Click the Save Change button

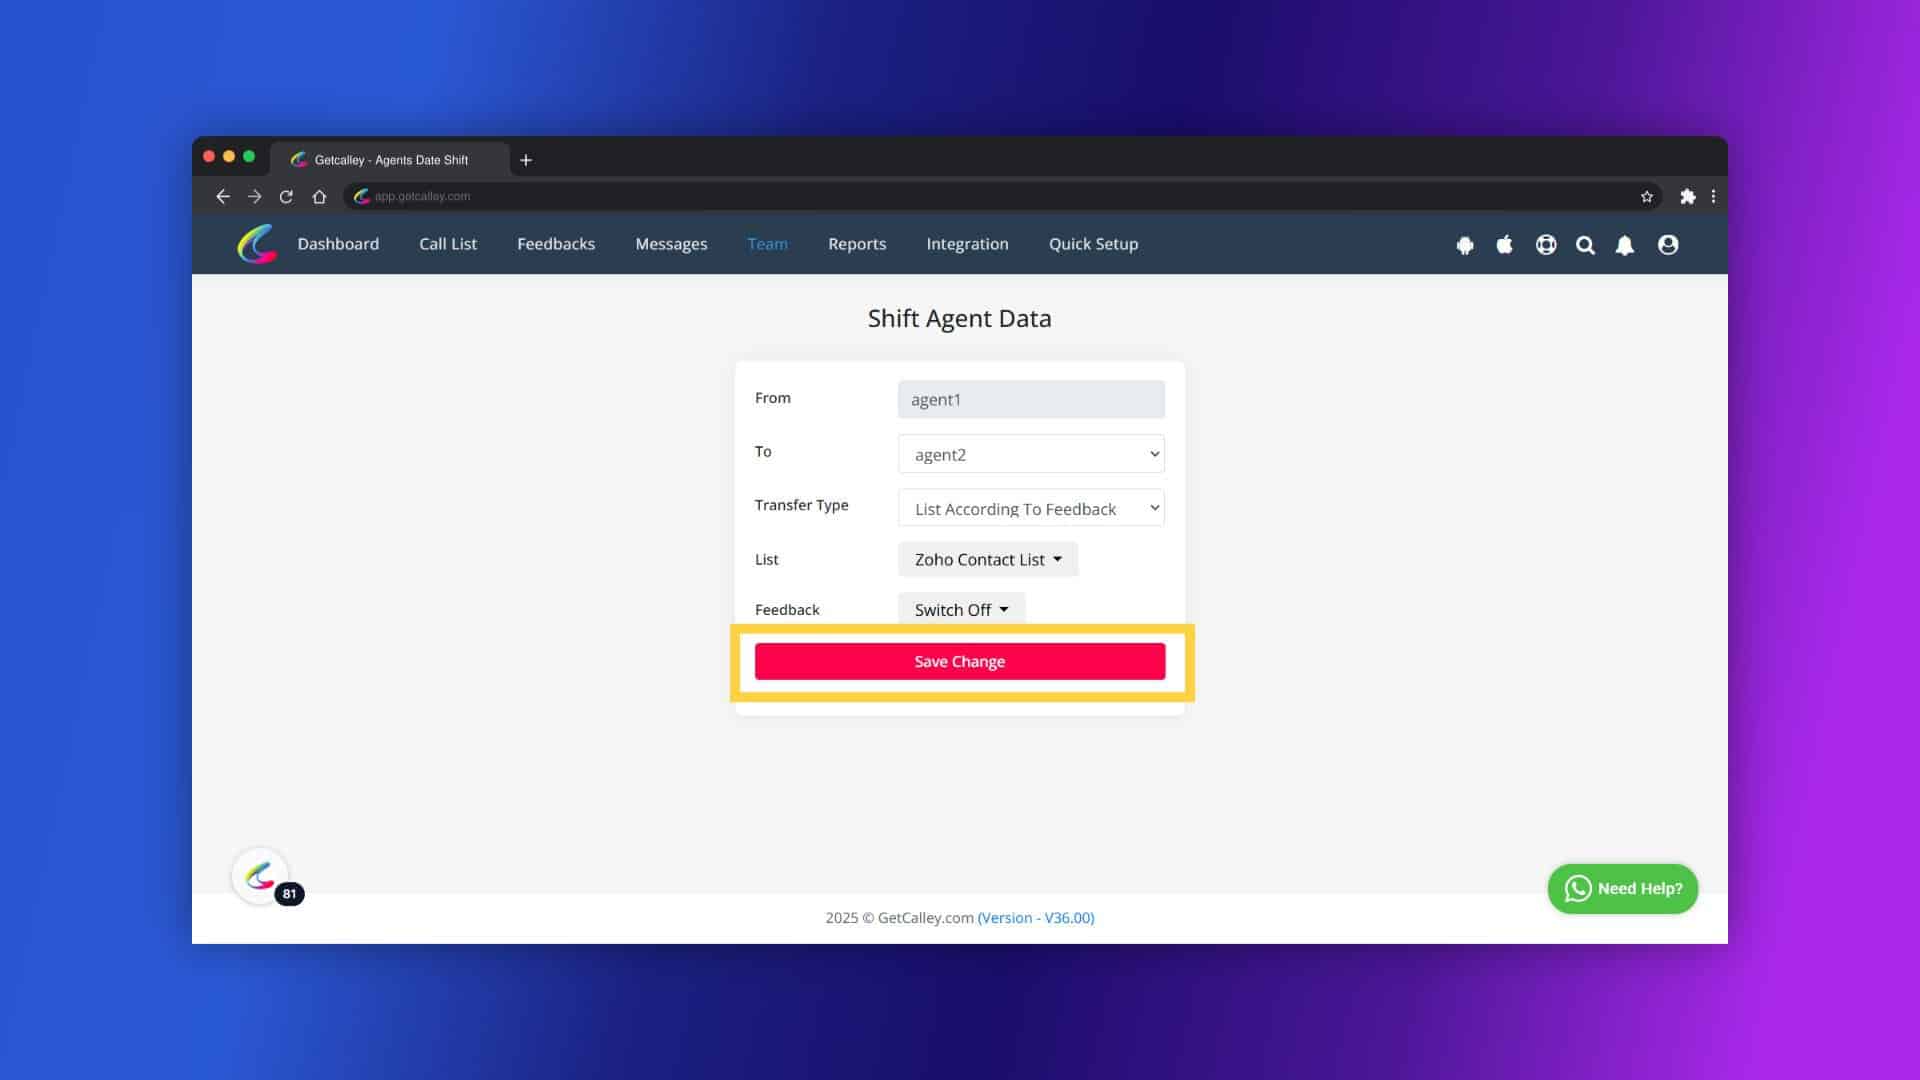(x=959, y=661)
